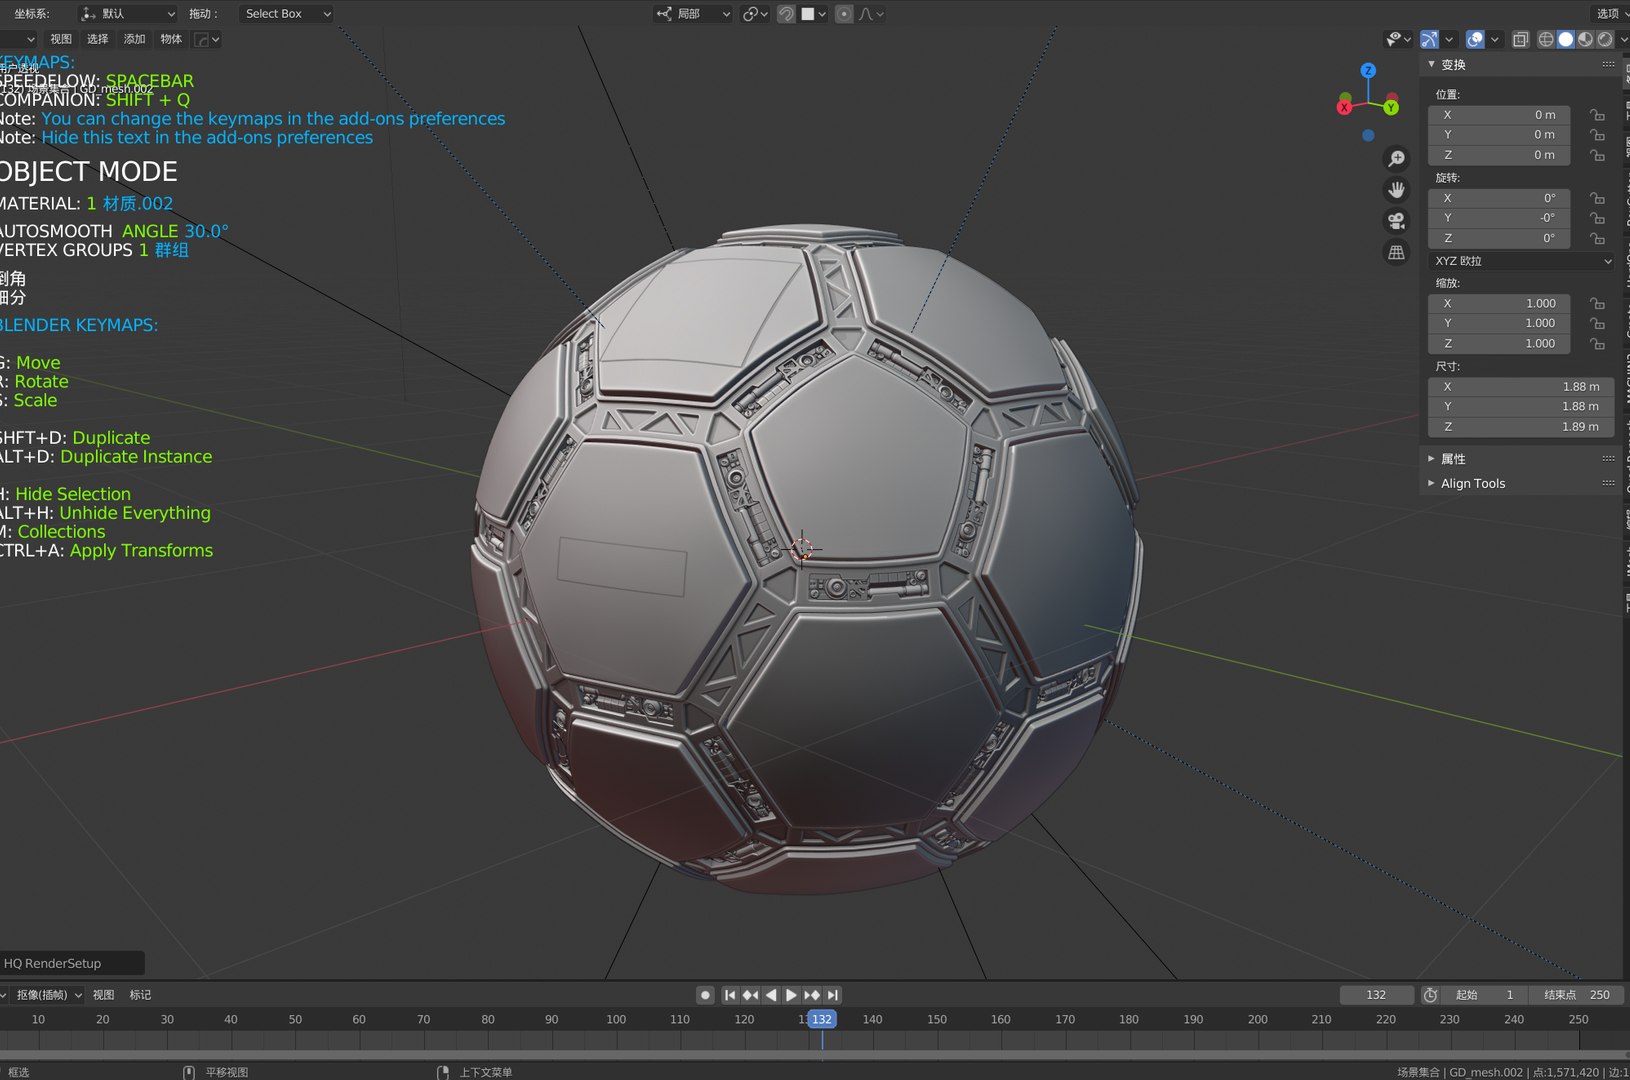Screen dimensions: 1630x1080
Task: Toggle preview range clock icon
Action: pos(1430,995)
